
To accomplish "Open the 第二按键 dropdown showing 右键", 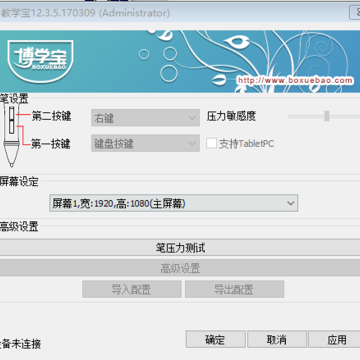I will (145, 118).
